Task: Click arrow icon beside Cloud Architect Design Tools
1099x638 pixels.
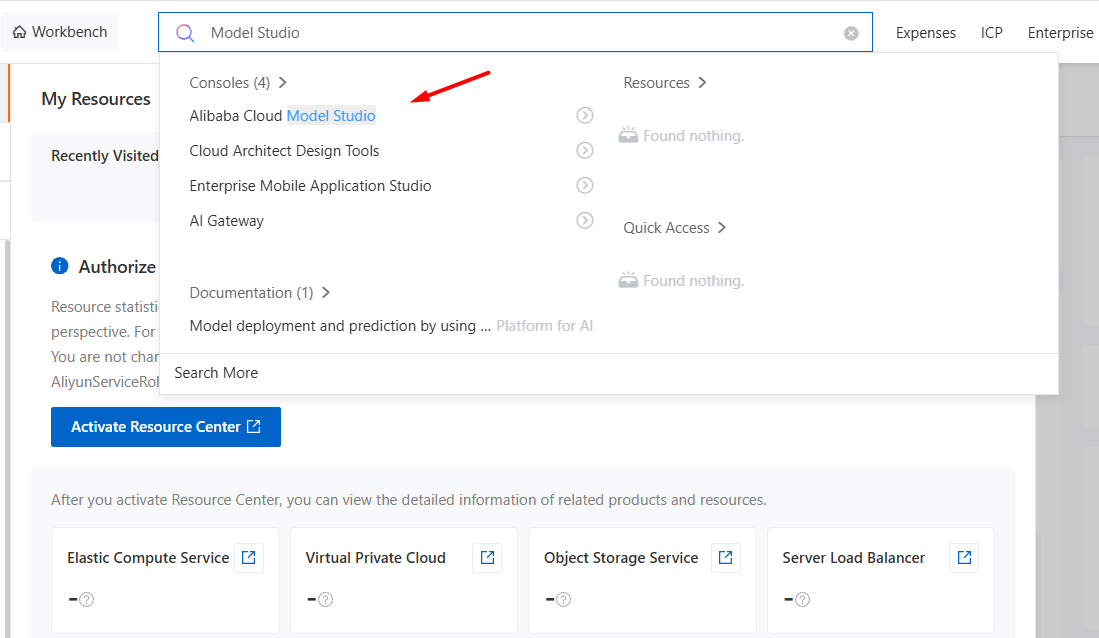Action: coord(585,151)
